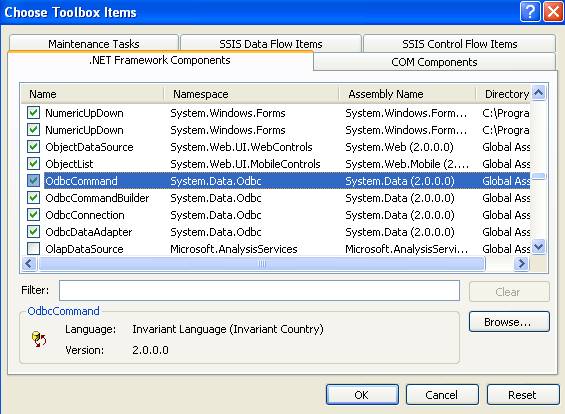Image resolution: width=565 pixels, height=414 pixels.
Task: Click the vertical scrollbar up arrow
Action: pyautogui.click(x=539, y=93)
